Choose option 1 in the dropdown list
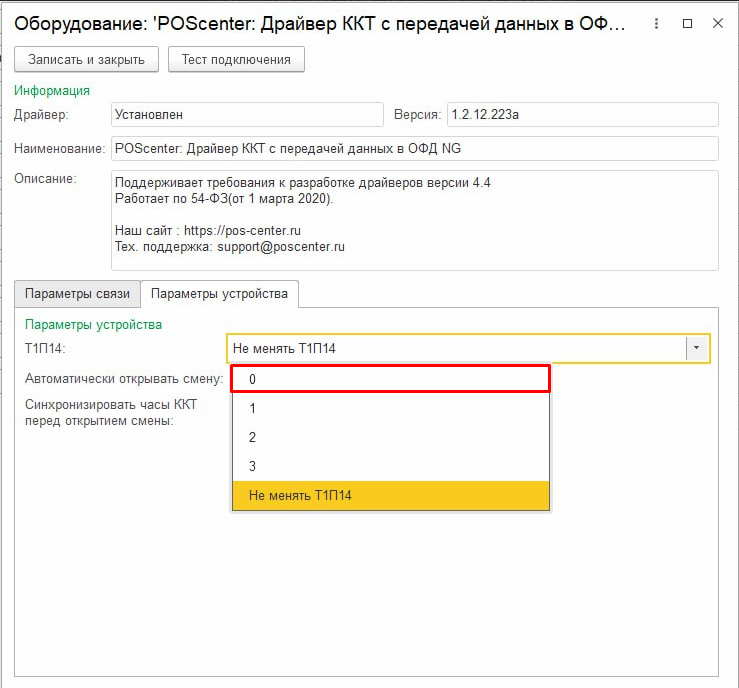 coord(391,408)
